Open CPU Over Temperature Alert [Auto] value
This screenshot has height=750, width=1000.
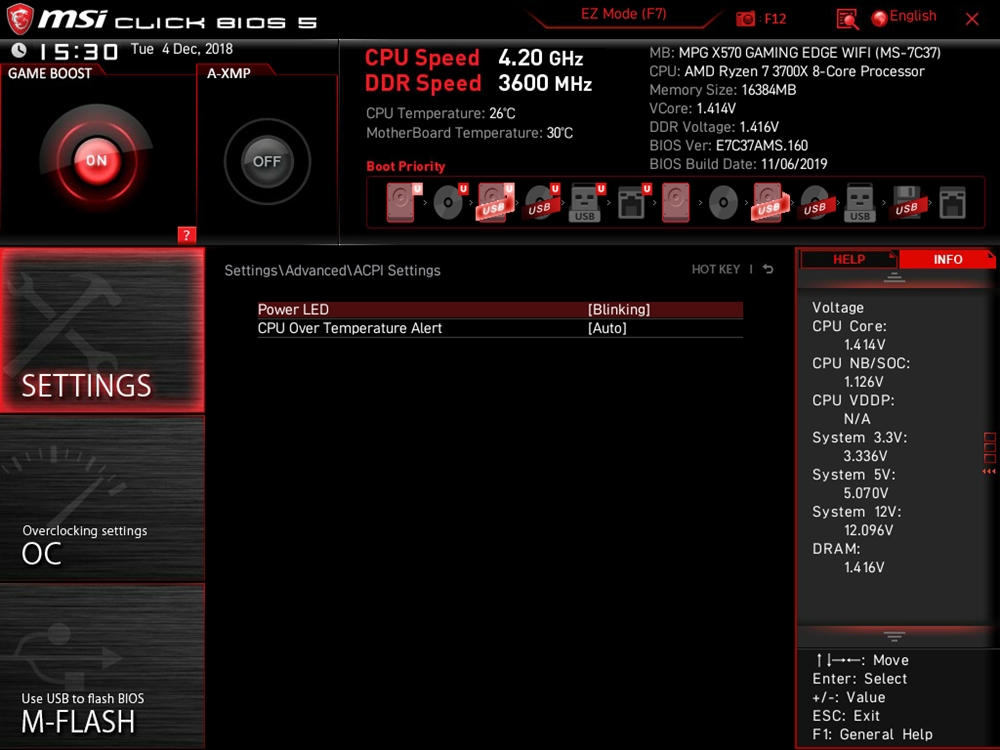(x=607, y=328)
